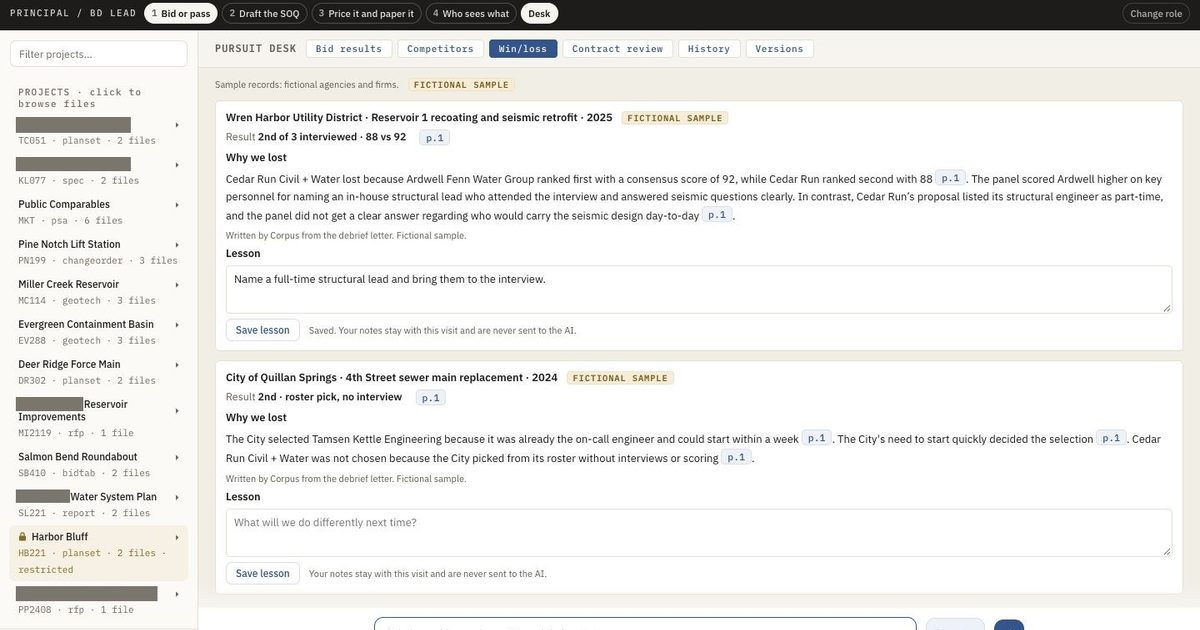1200x630 pixels.
Task: Open the p.1 citation after "seismic design day-to-day"
Action: pyautogui.click(x=717, y=215)
